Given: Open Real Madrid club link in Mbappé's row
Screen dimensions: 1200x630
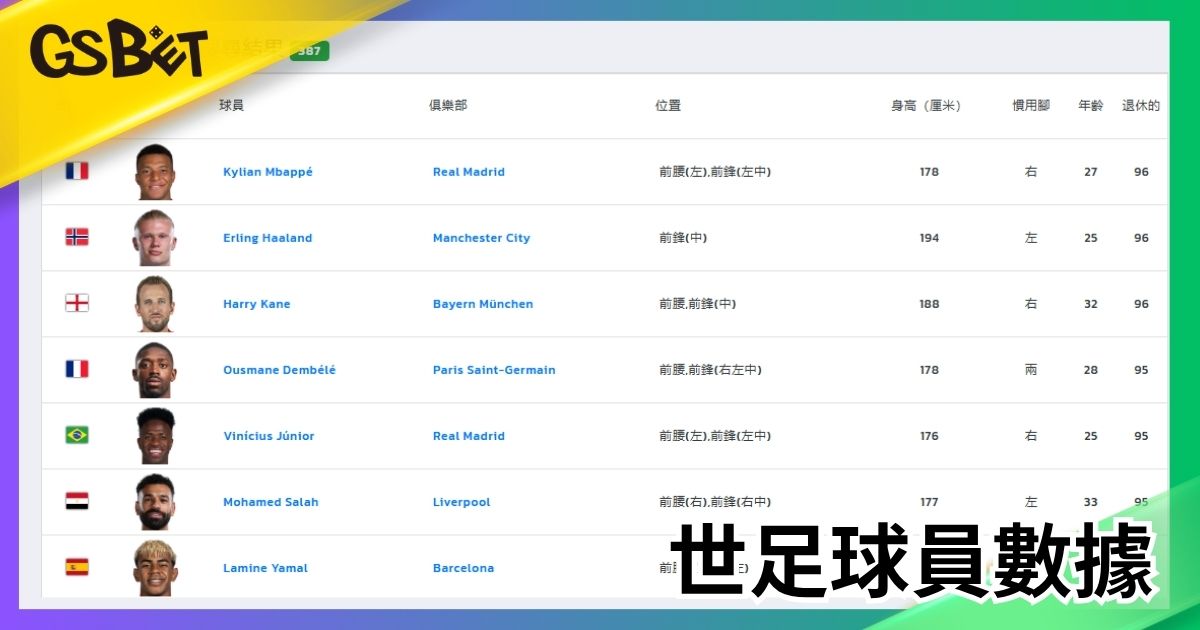Looking at the screenshot, I should (x=469, y=172).
